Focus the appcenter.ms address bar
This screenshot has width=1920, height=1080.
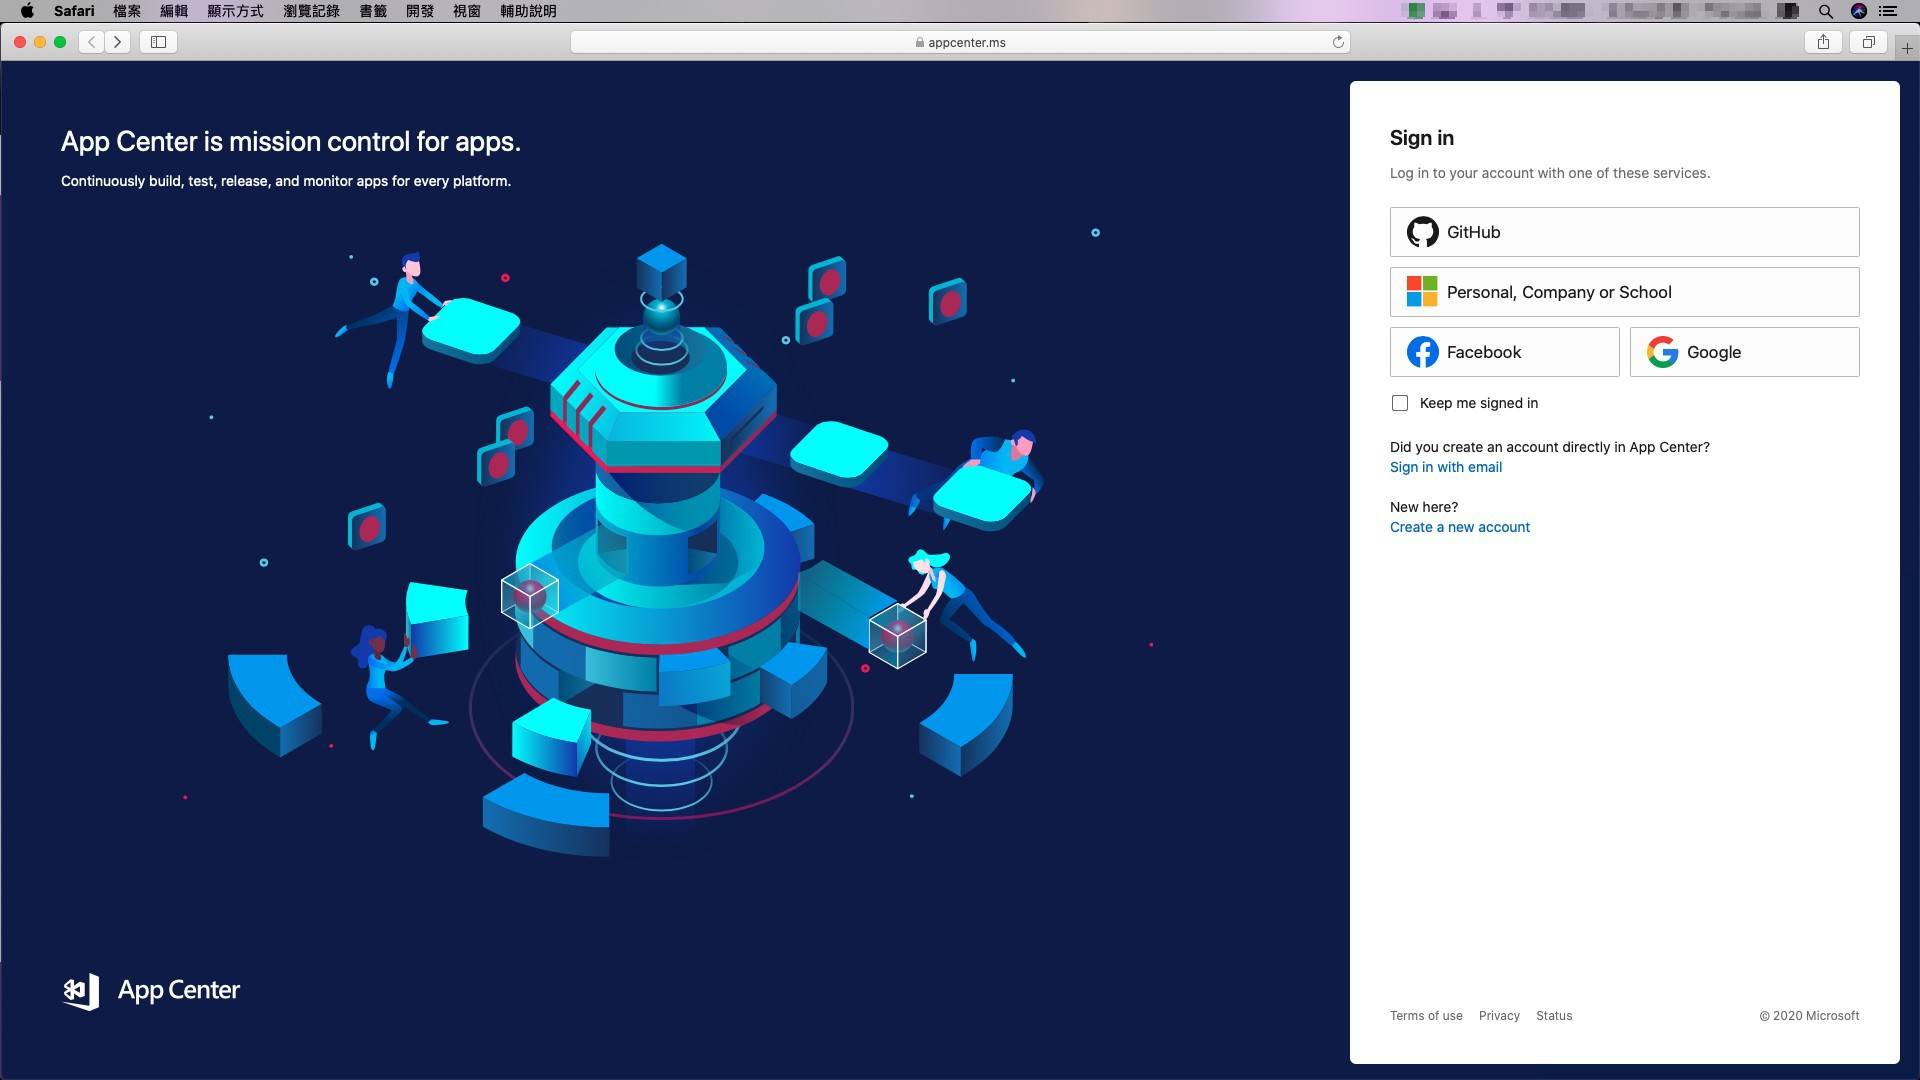coord(960,42)
